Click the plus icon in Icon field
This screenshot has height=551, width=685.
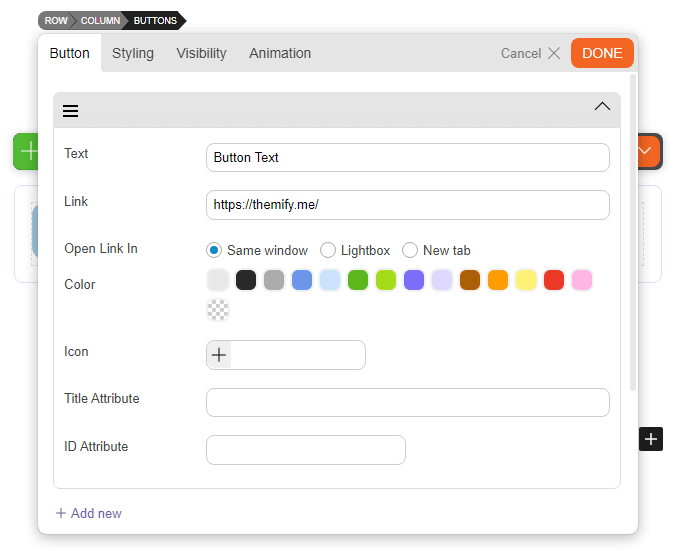pos(219,355)
